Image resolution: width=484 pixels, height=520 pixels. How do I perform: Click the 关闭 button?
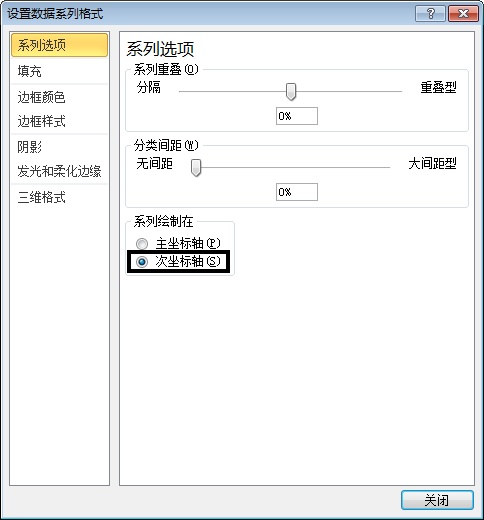click(x=437, y=500)
